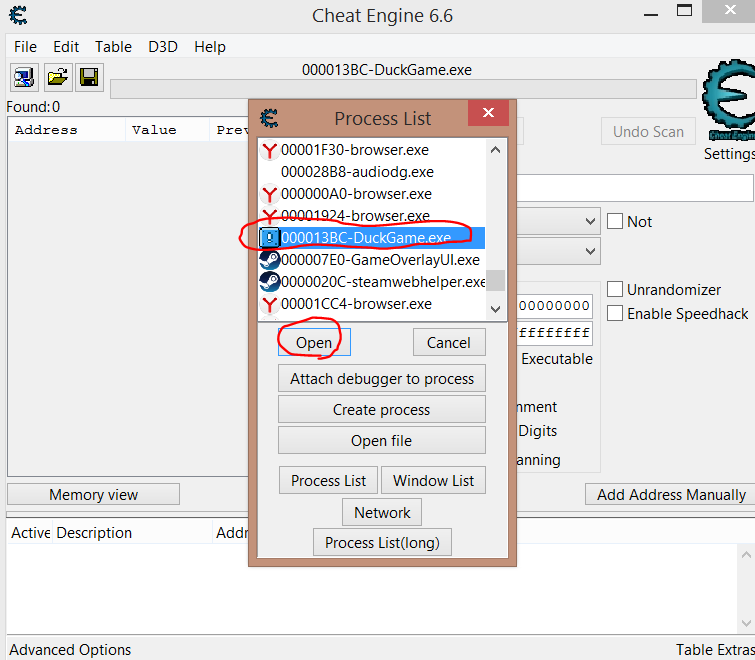Click the Steam icon beside GameOverlayUI.exe
Image resolution: width=755 pixels, height=660 pixels.
pyautogui.click(x=270, y=260)
